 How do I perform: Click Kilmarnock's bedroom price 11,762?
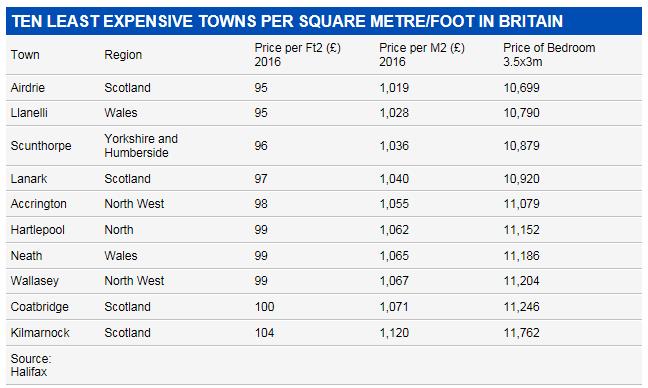(x=521, y=333)
